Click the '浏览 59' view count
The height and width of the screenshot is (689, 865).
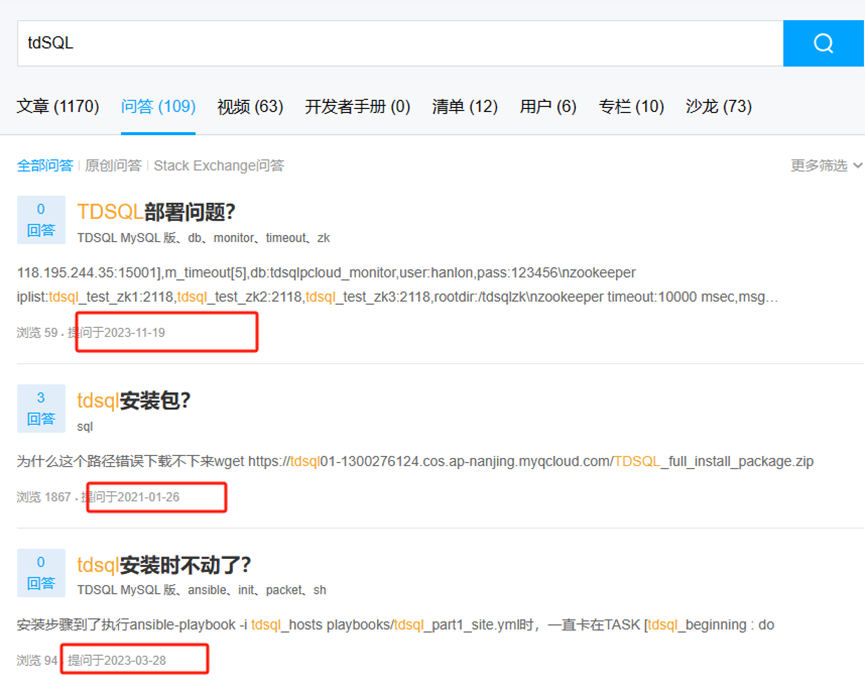[x=37, y=333]
